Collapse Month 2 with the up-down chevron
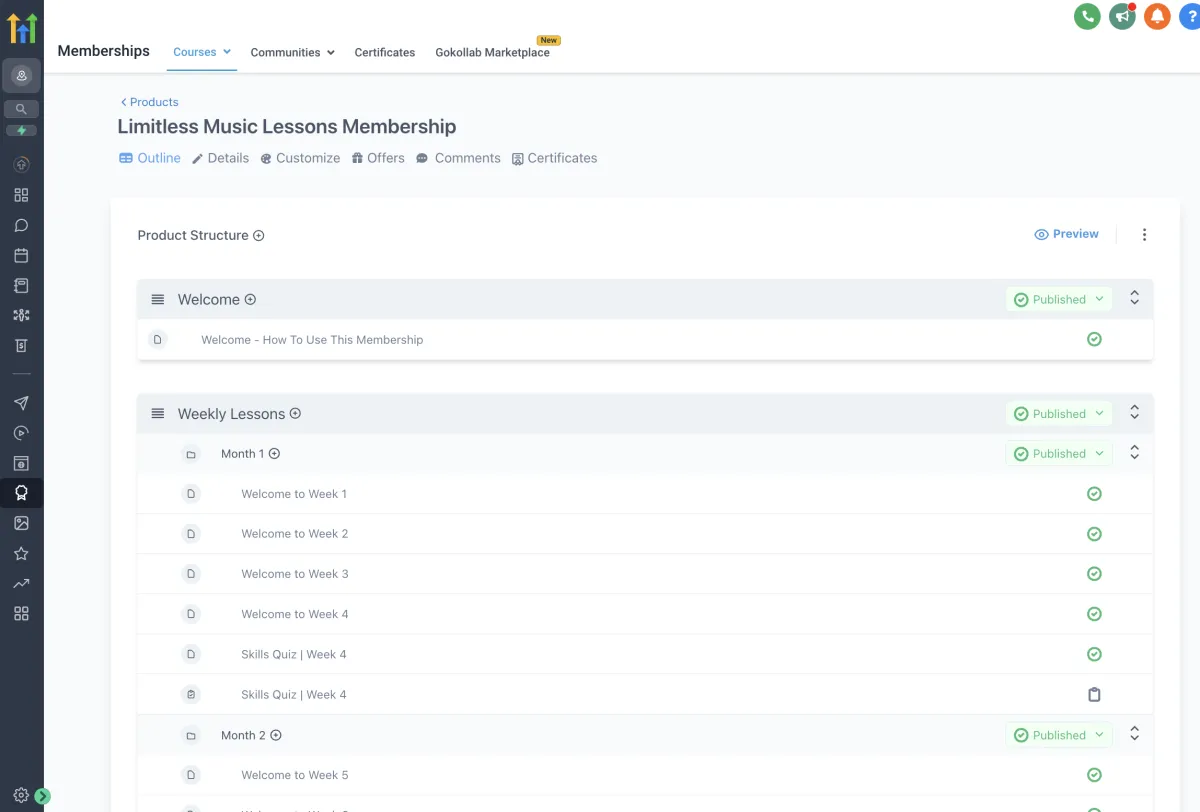Image resolution: width=1200 pixels, height=812 pixels. point(1134,734)
